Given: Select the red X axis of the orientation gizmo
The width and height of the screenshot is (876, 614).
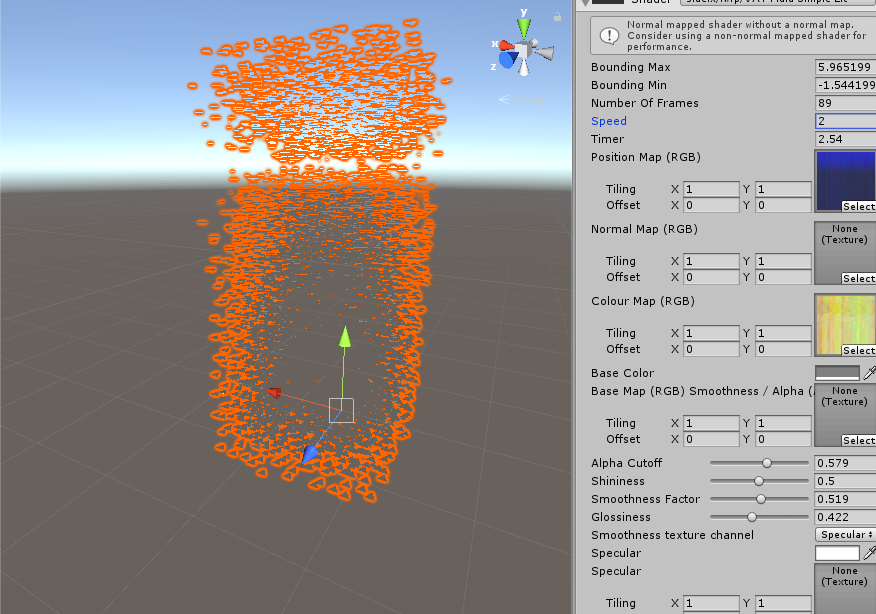Looking at the screenshot, I should [504, 44].
